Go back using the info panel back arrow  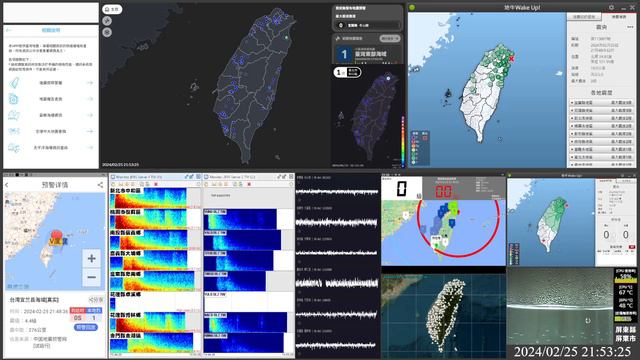click(9, 30)
